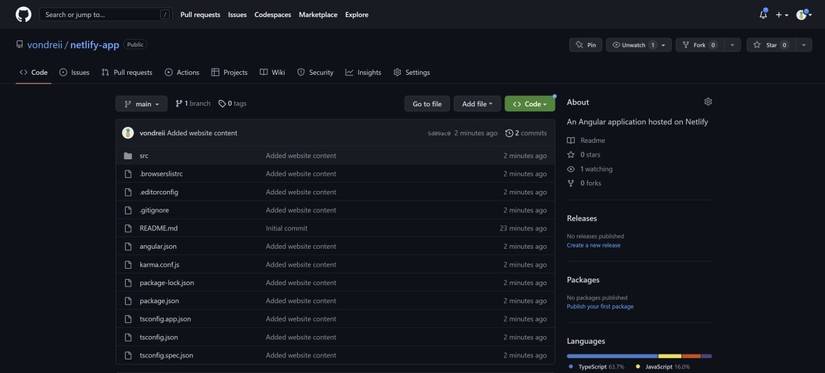Image resolution: width=825 pixels, height=373 pixels.
Task: Click the Unwatch button
Action: [x=633, y=45]
